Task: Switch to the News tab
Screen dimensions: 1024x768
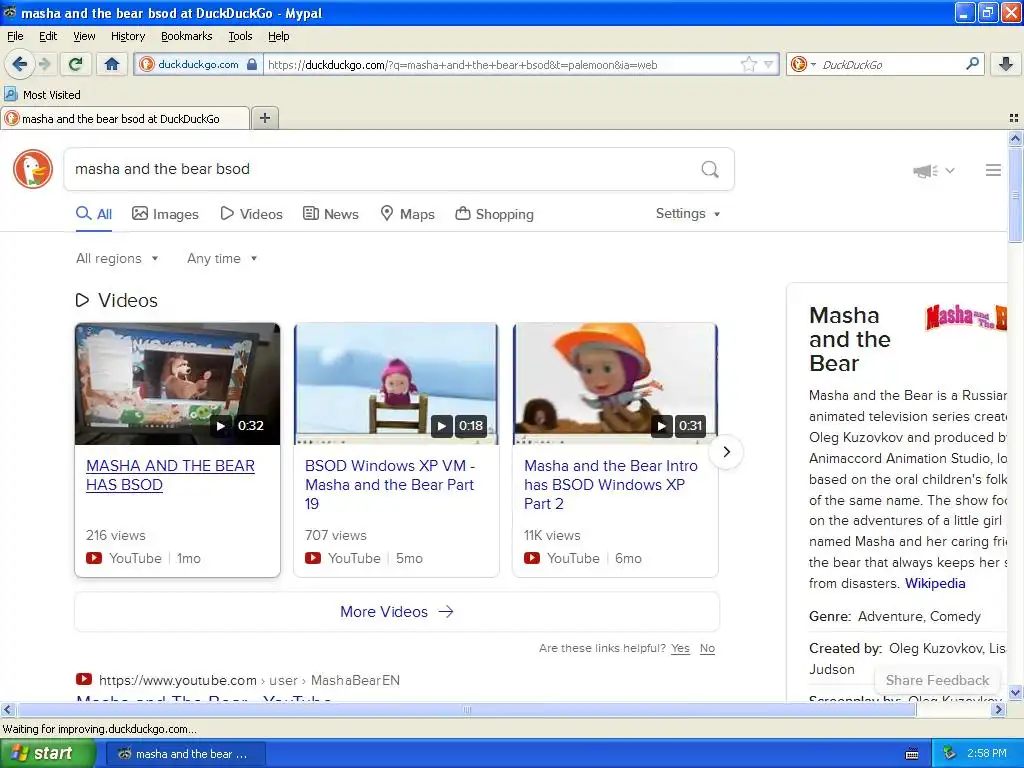Action: point(330,214)
